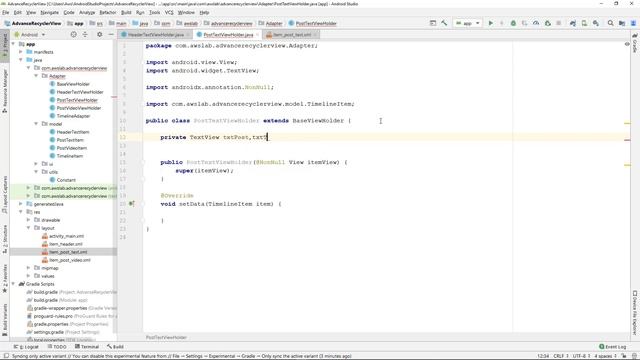Expand the ui package node
Image resolution: width=640 pixels, height=360 pixels.
tap(36, 164)
